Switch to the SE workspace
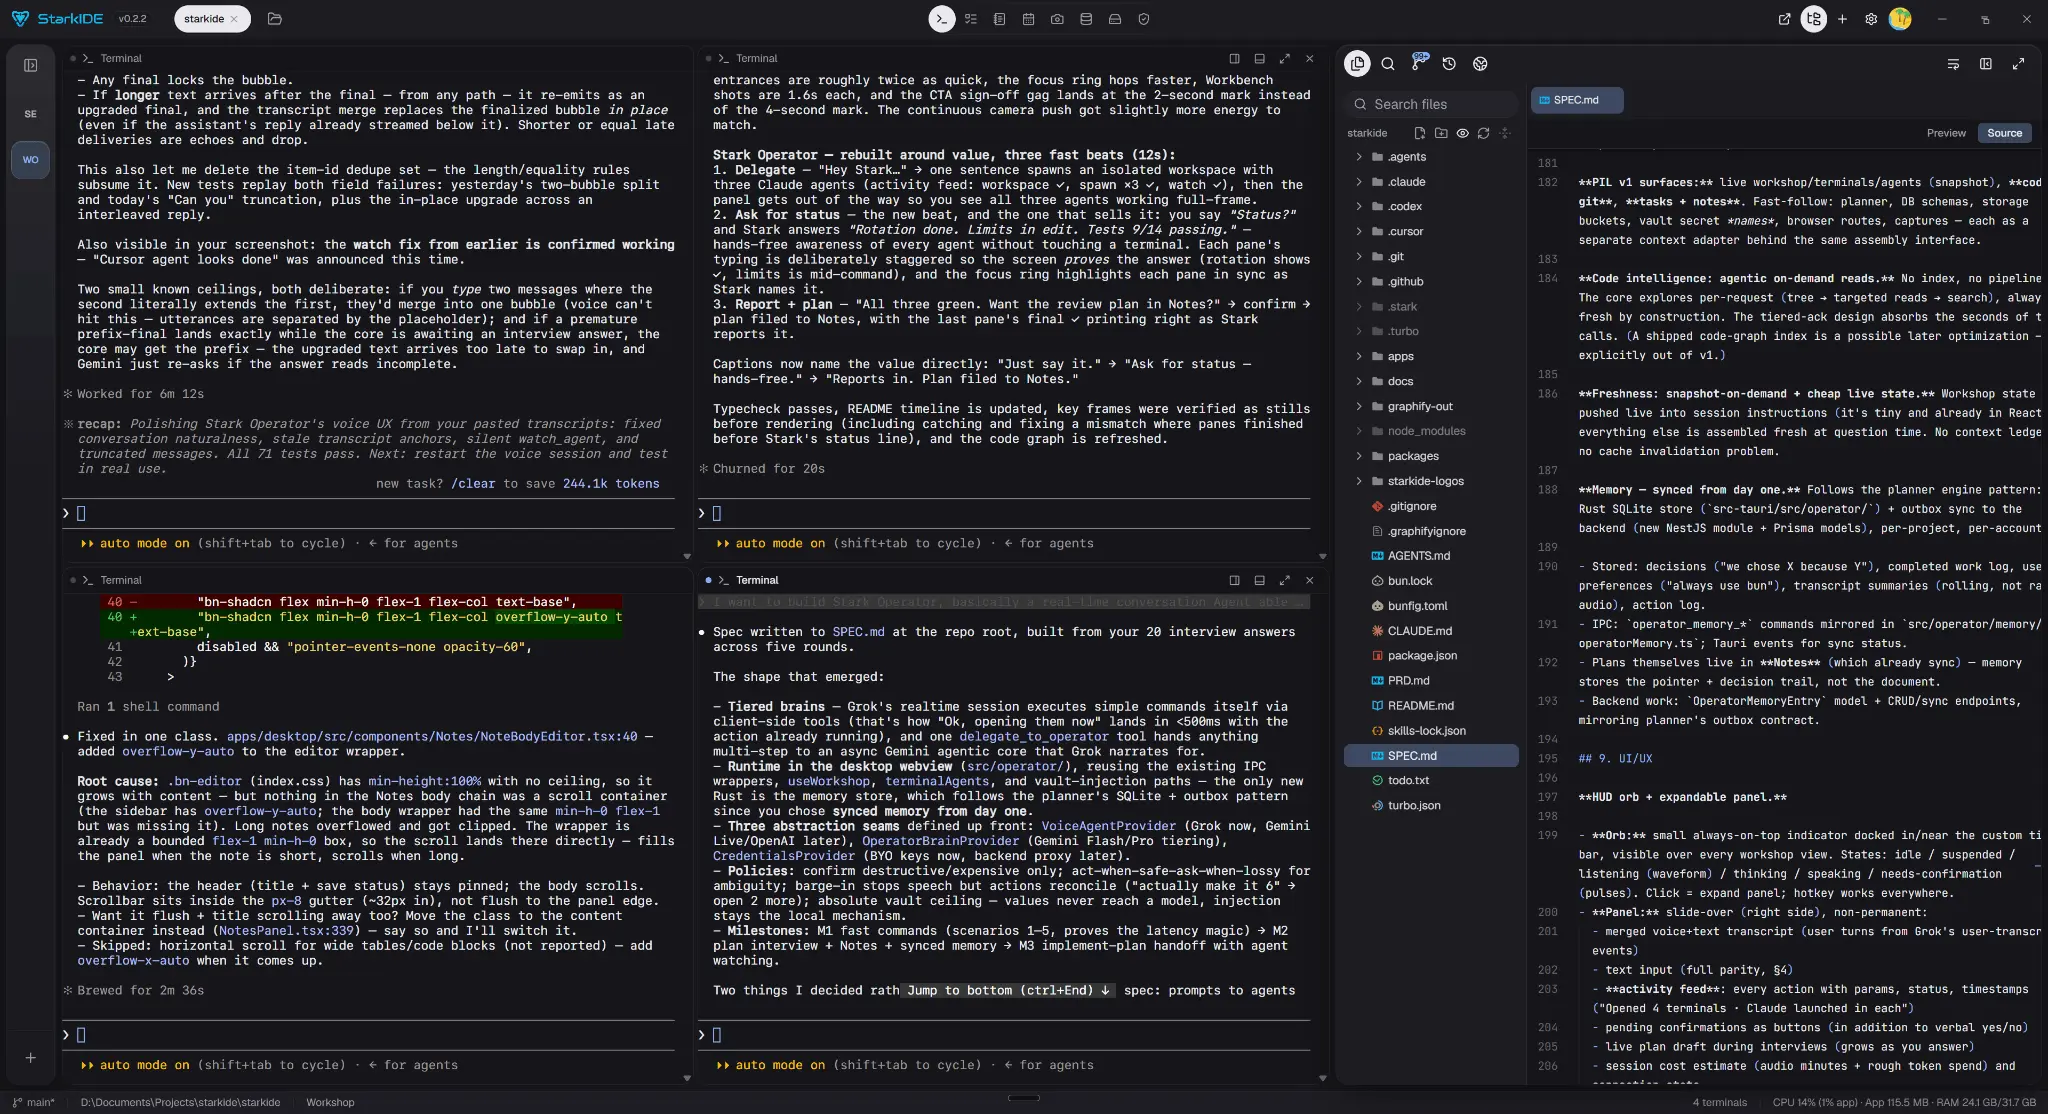 [31, 114]
